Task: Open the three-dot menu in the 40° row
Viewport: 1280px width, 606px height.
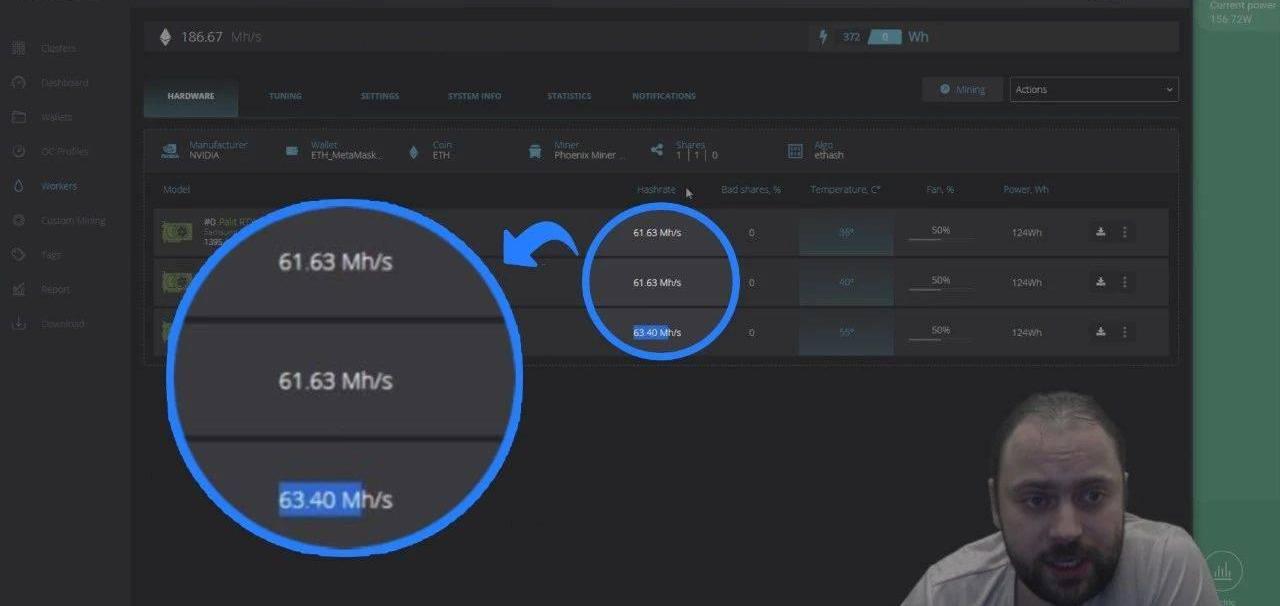Action: [1125, 282]
